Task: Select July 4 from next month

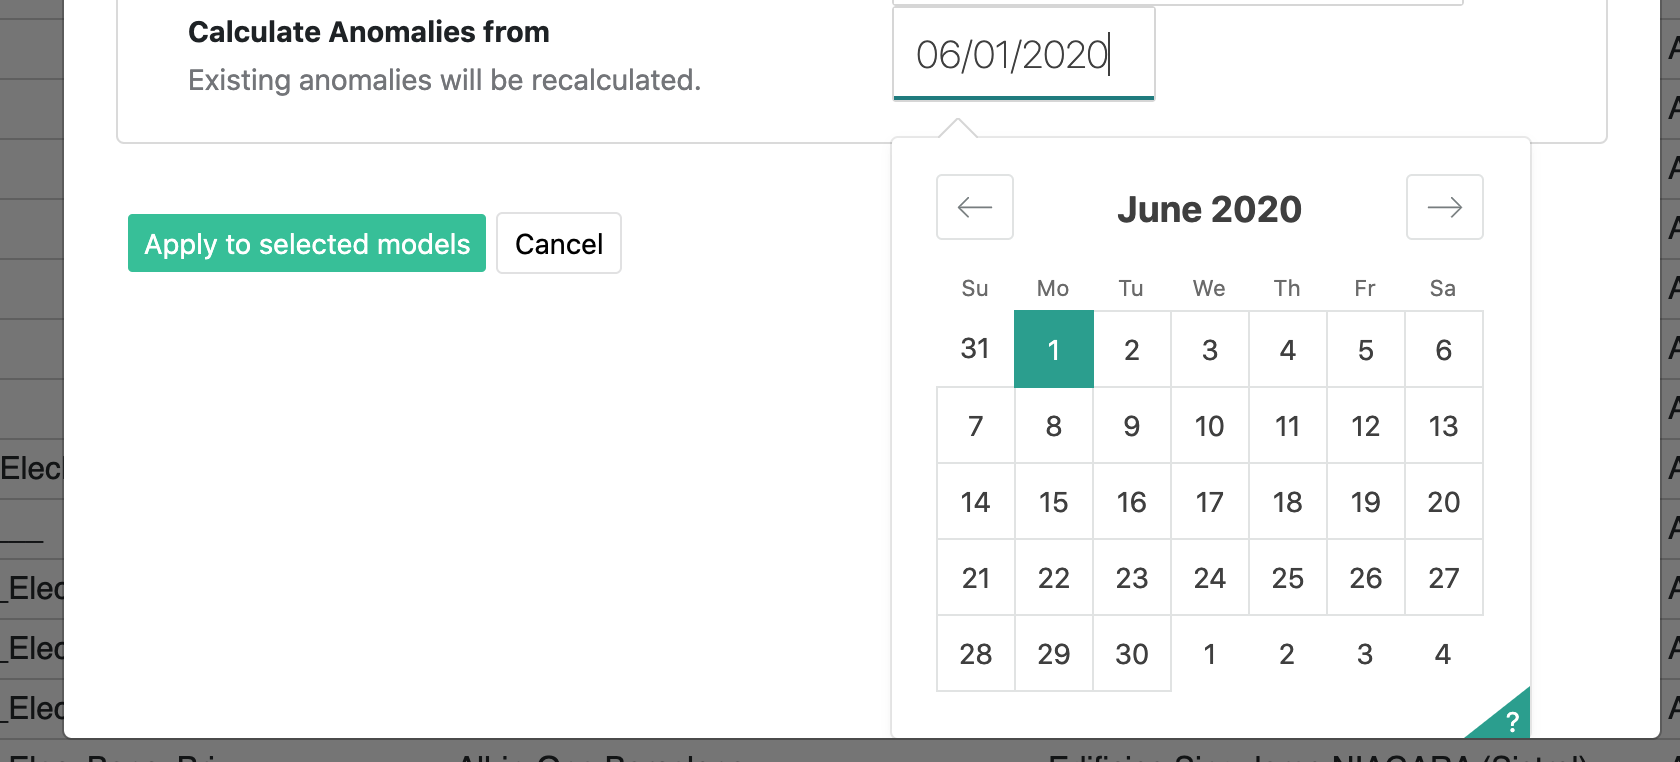Action: (1444, 653)
